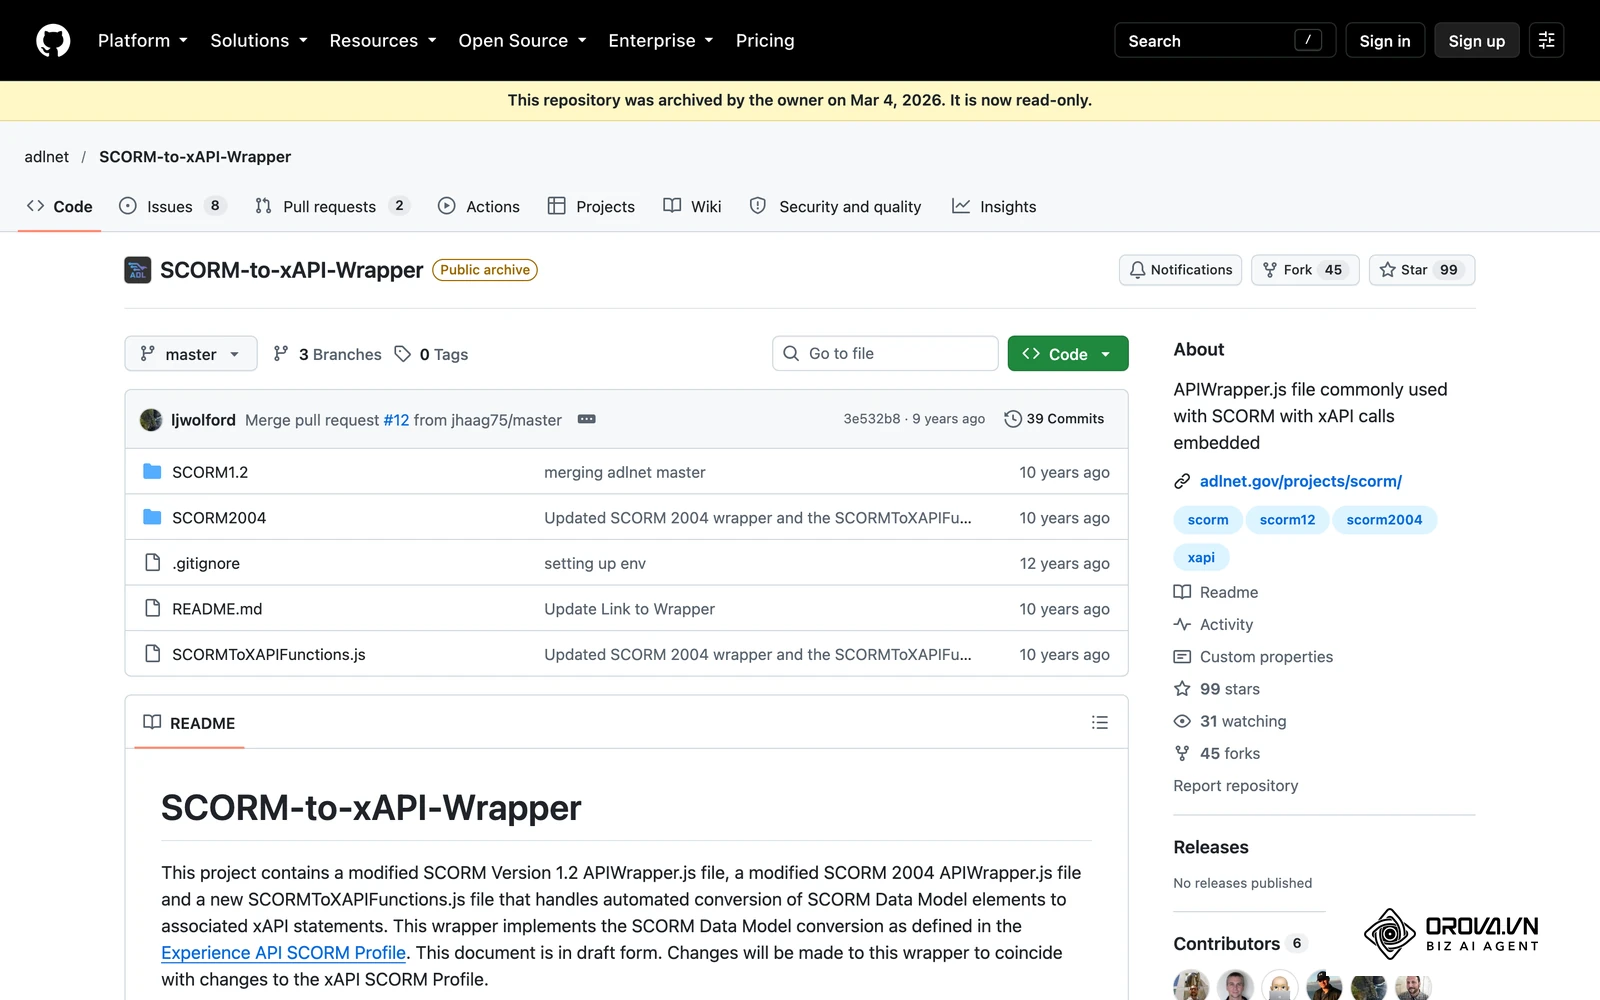Click the clock icon beside 39 Commits
1600x1000 pixels.
1013,419
